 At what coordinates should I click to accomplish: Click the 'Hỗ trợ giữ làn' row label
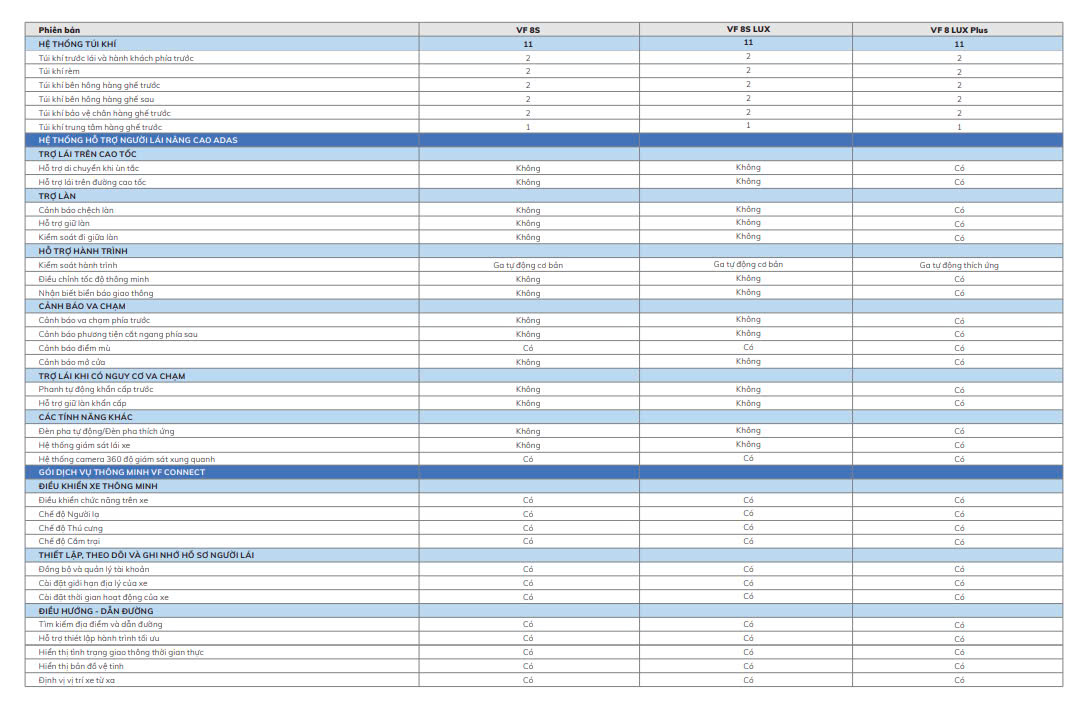[64, 223]
